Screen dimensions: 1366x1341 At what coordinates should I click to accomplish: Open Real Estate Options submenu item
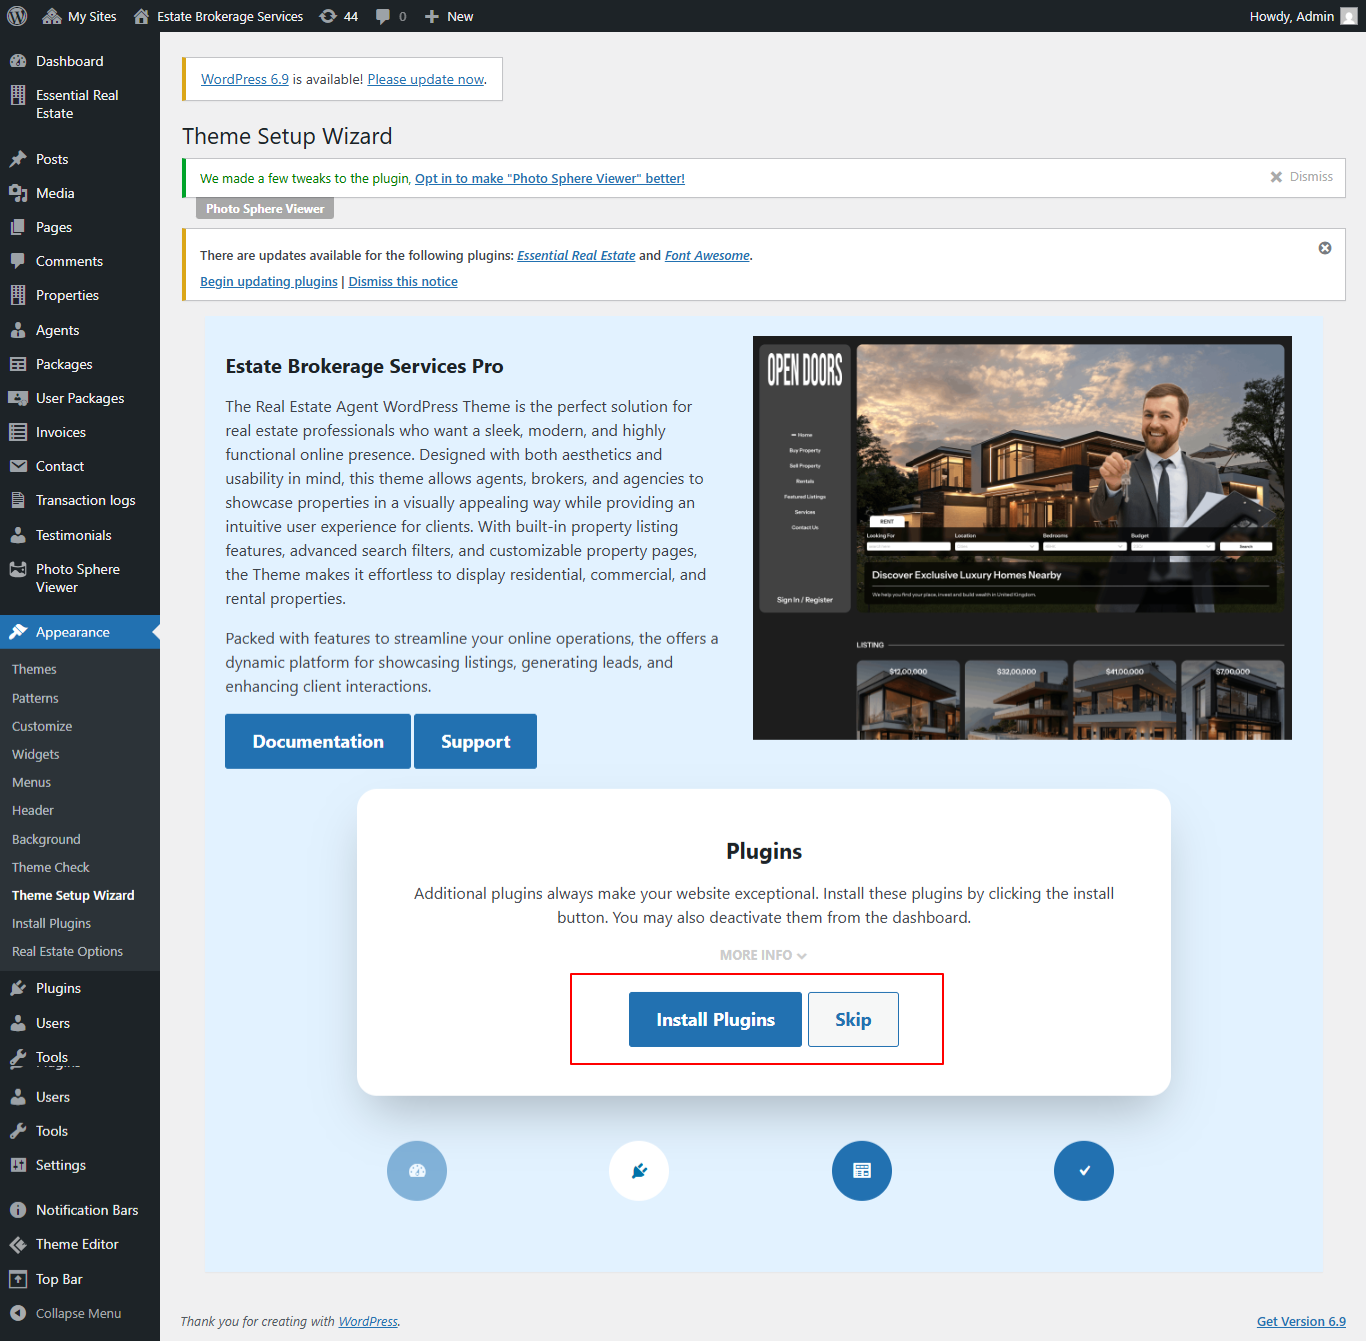pos(66,951)
